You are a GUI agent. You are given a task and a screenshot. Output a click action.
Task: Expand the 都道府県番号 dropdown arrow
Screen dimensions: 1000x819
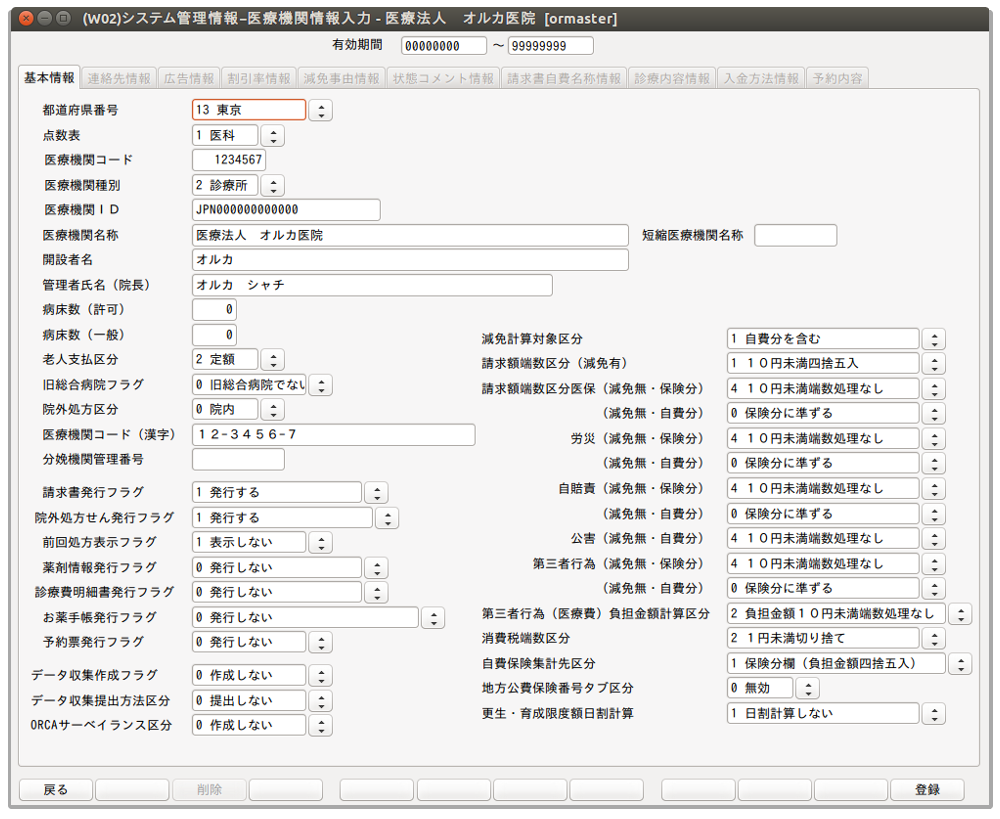tap(321, 110)
